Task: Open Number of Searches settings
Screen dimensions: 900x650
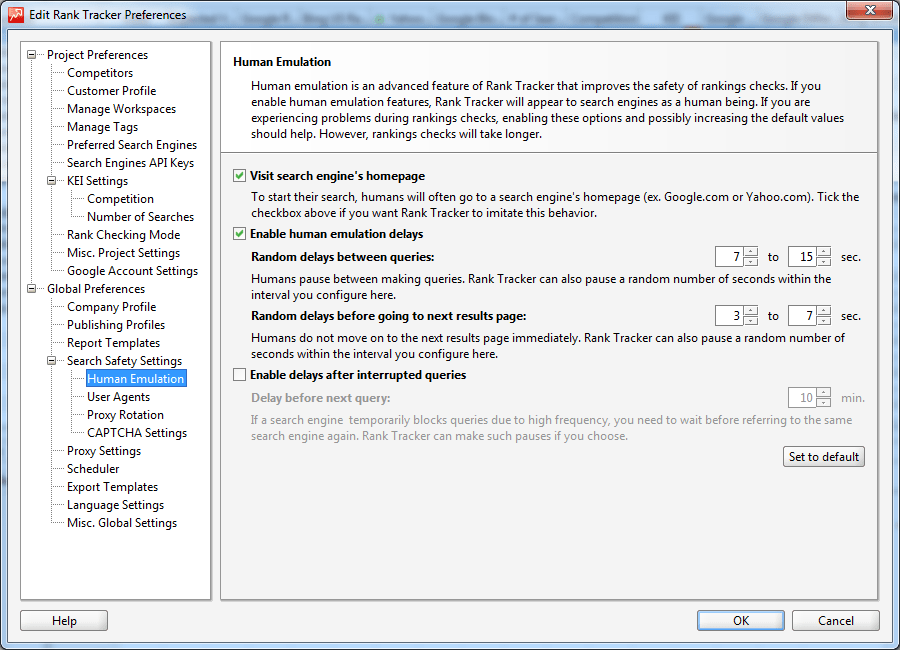Action: [141, 217]
